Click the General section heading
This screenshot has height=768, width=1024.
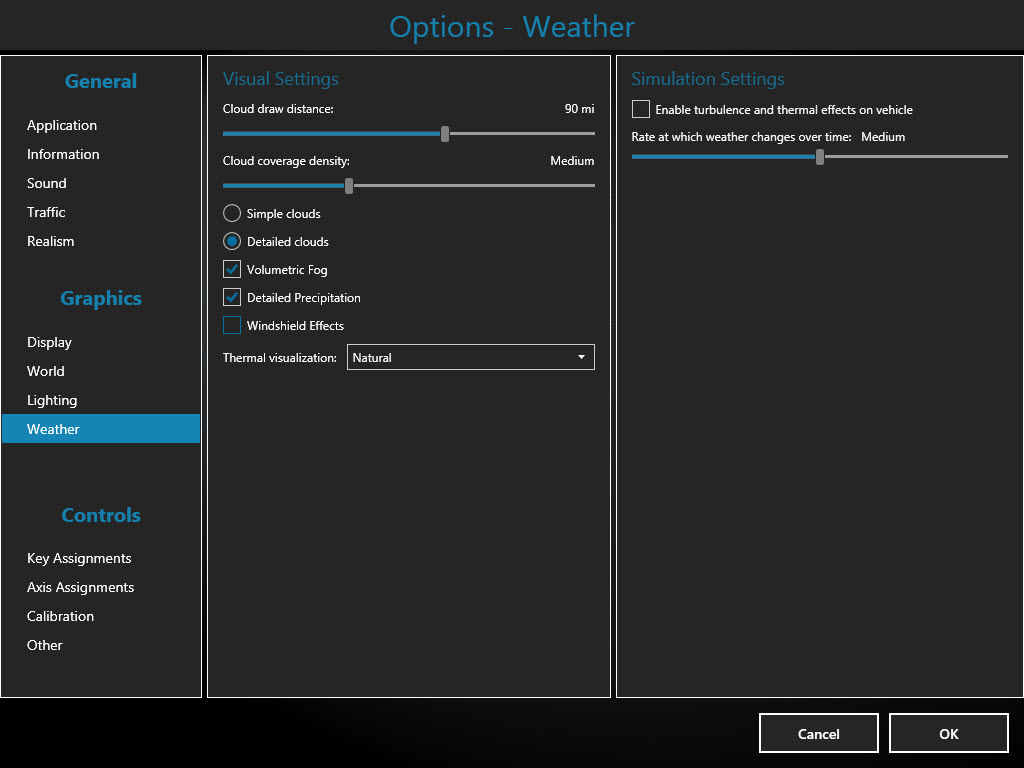coord(101,81)
